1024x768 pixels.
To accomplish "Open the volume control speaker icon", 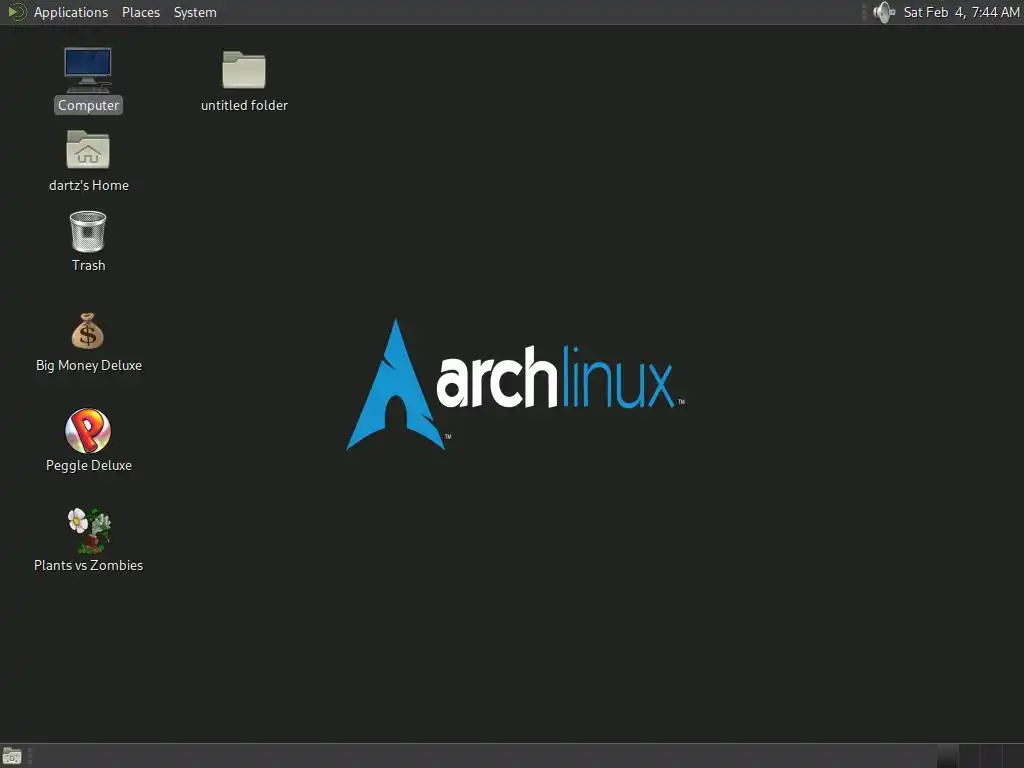I will coord(884,12).
